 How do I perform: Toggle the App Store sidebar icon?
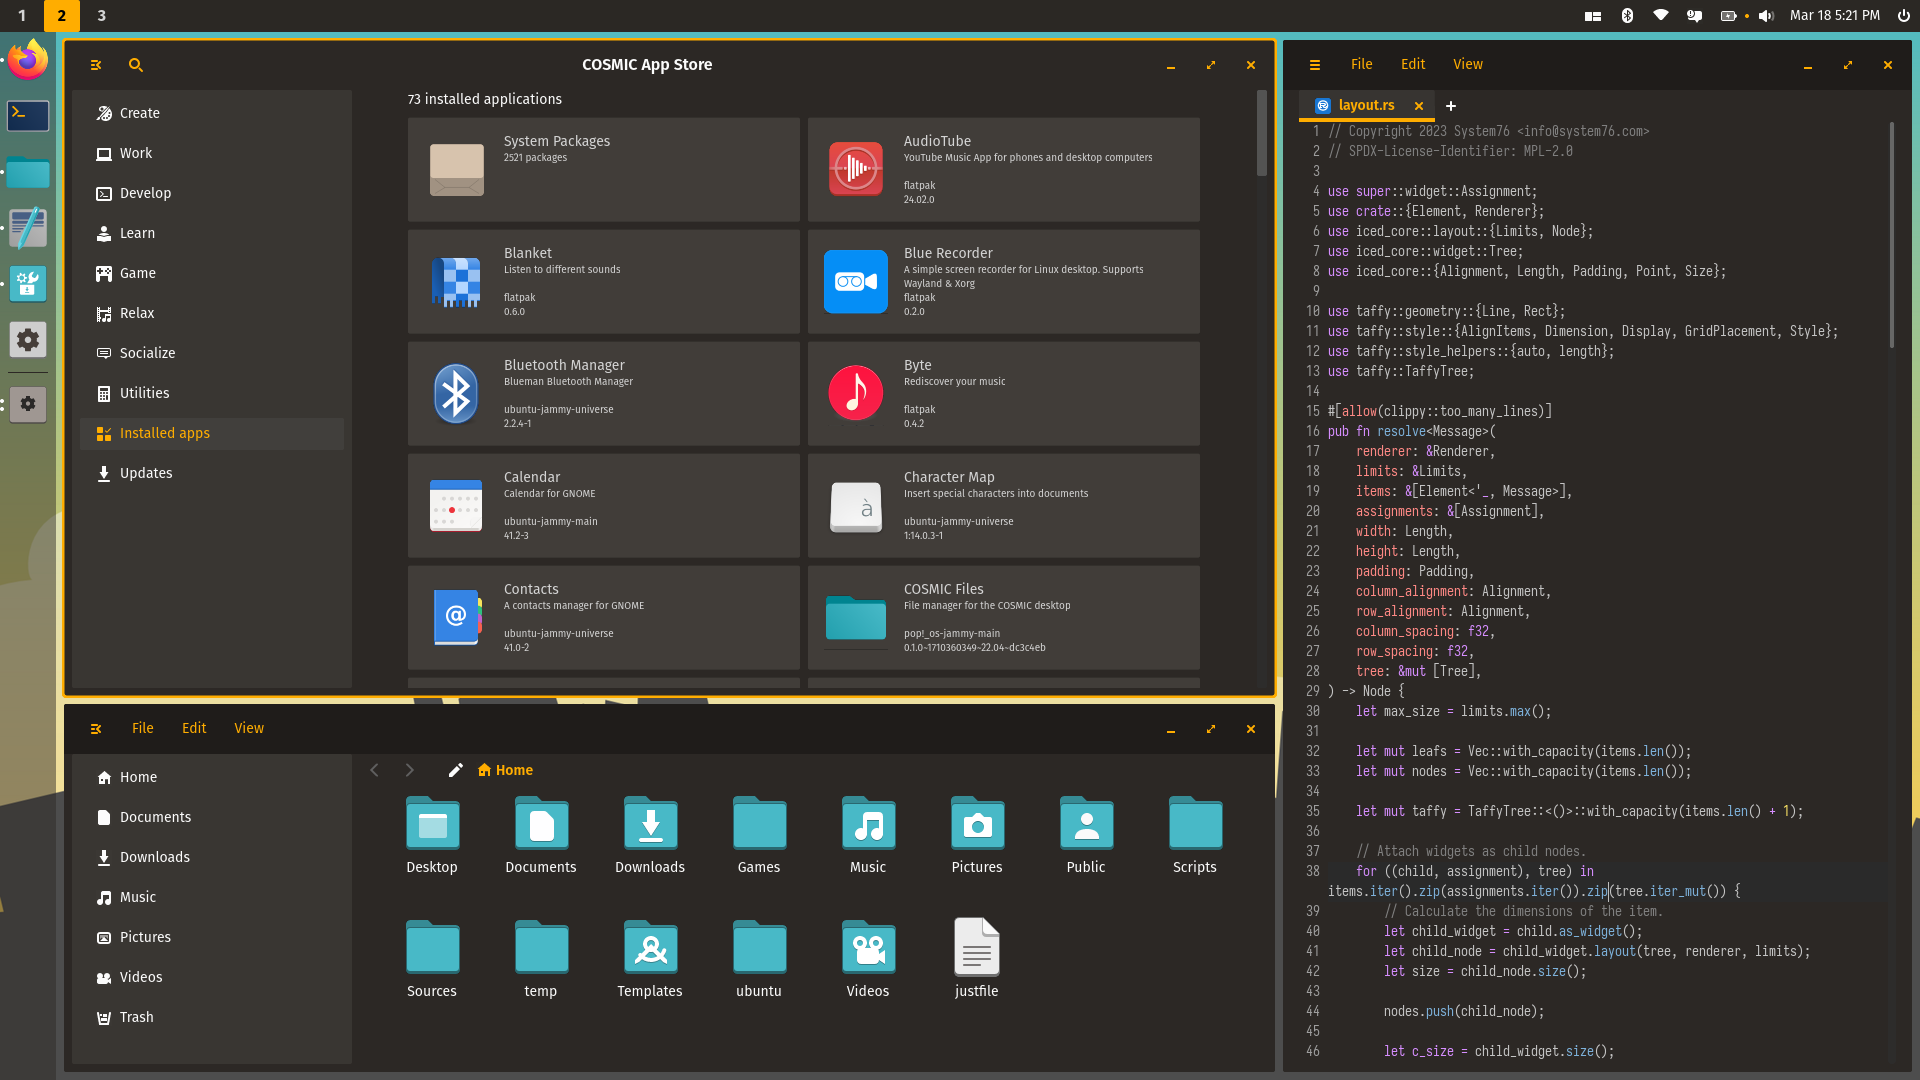pyautogui.click(x=96, y=65)
